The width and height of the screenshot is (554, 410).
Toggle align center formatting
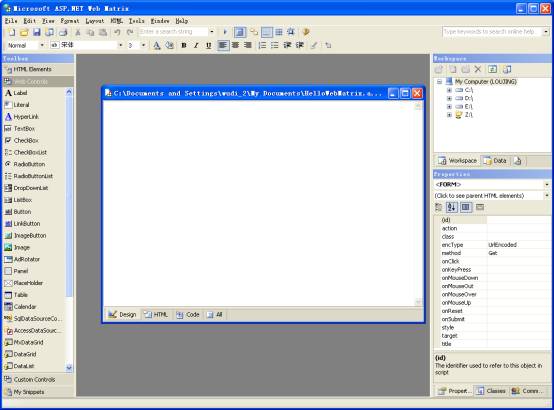pos(236,45)
